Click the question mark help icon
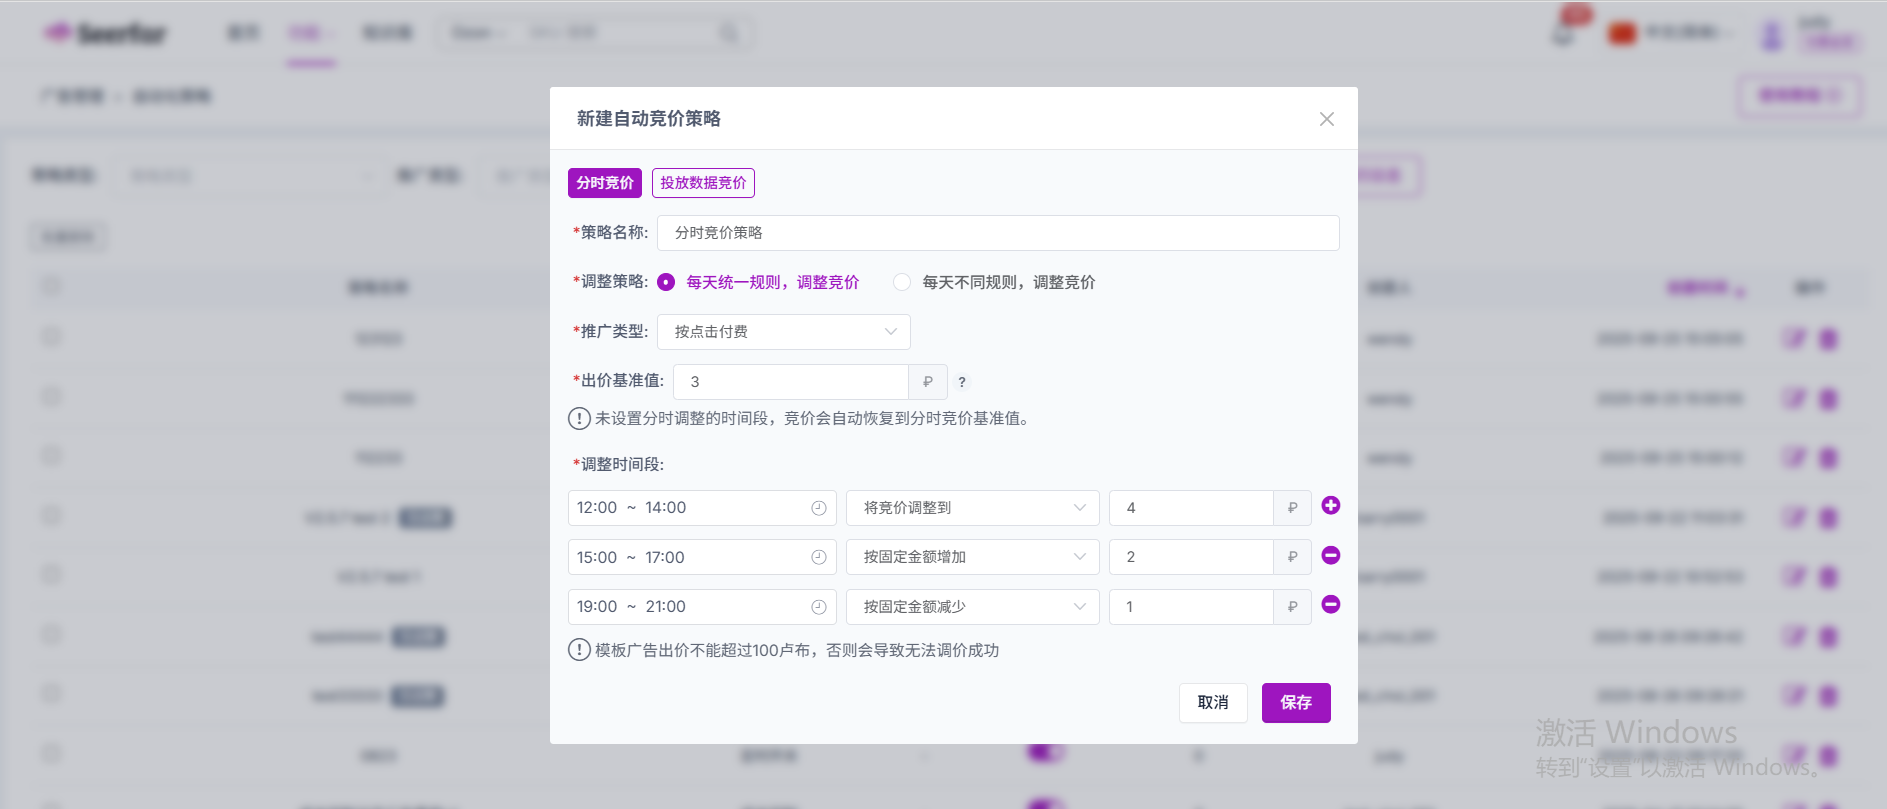The height and width of the screenshot is (809, 1887). click(962, 382)
